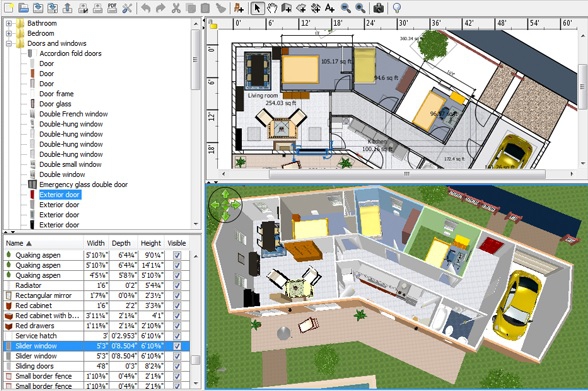Image resolution: width=588 pixels, height=391 pixels.
Task: Toggle visibility of Sliding doors
Action: (x=177, y=366)
